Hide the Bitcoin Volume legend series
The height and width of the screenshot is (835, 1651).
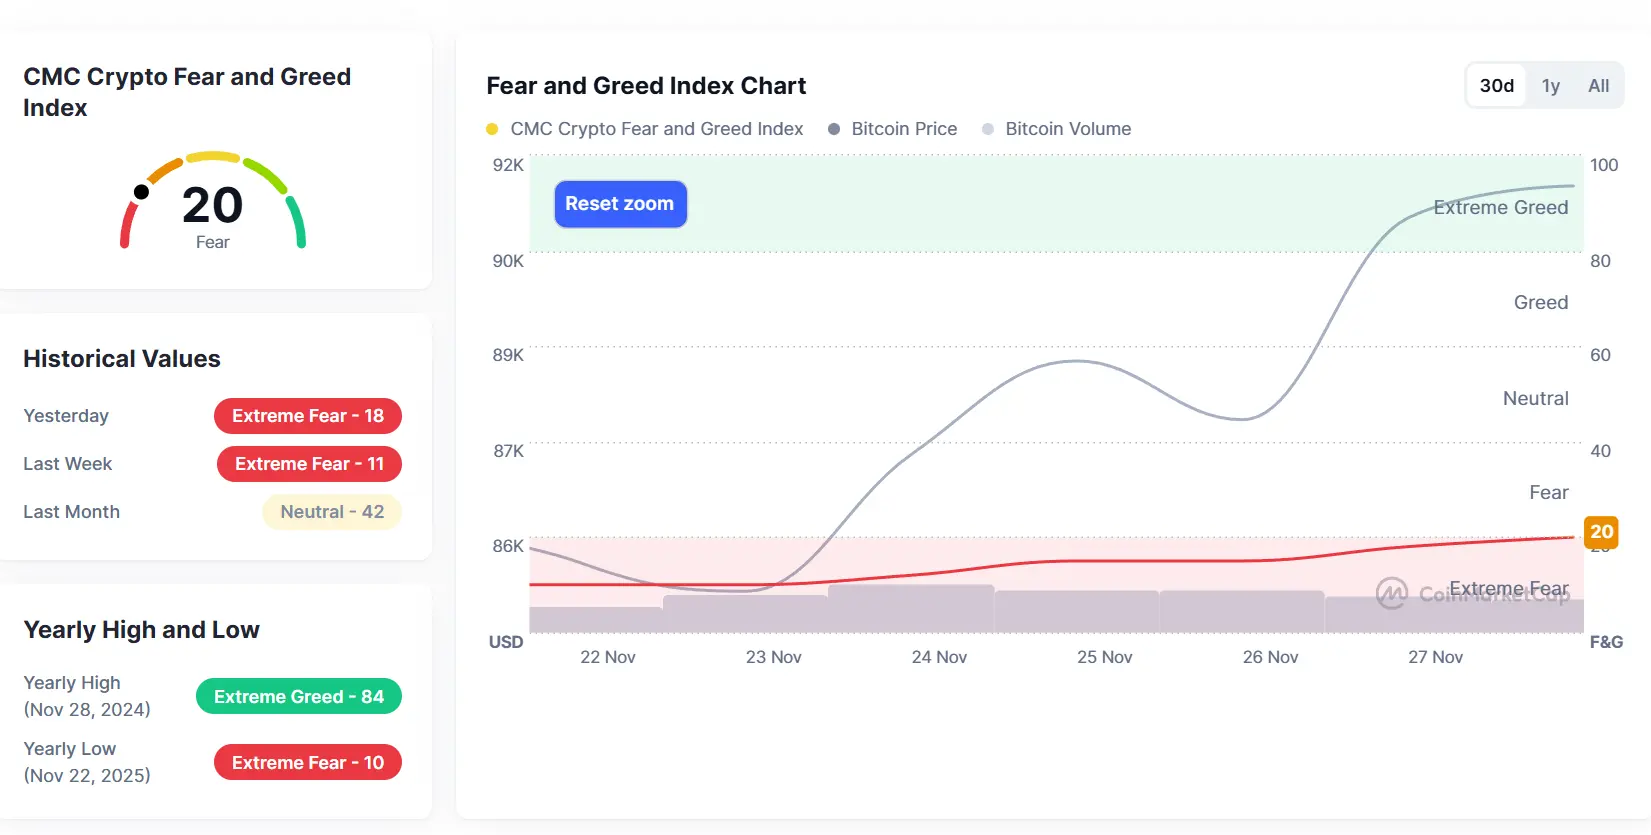pyautogui.click(x=1068, y=129)
